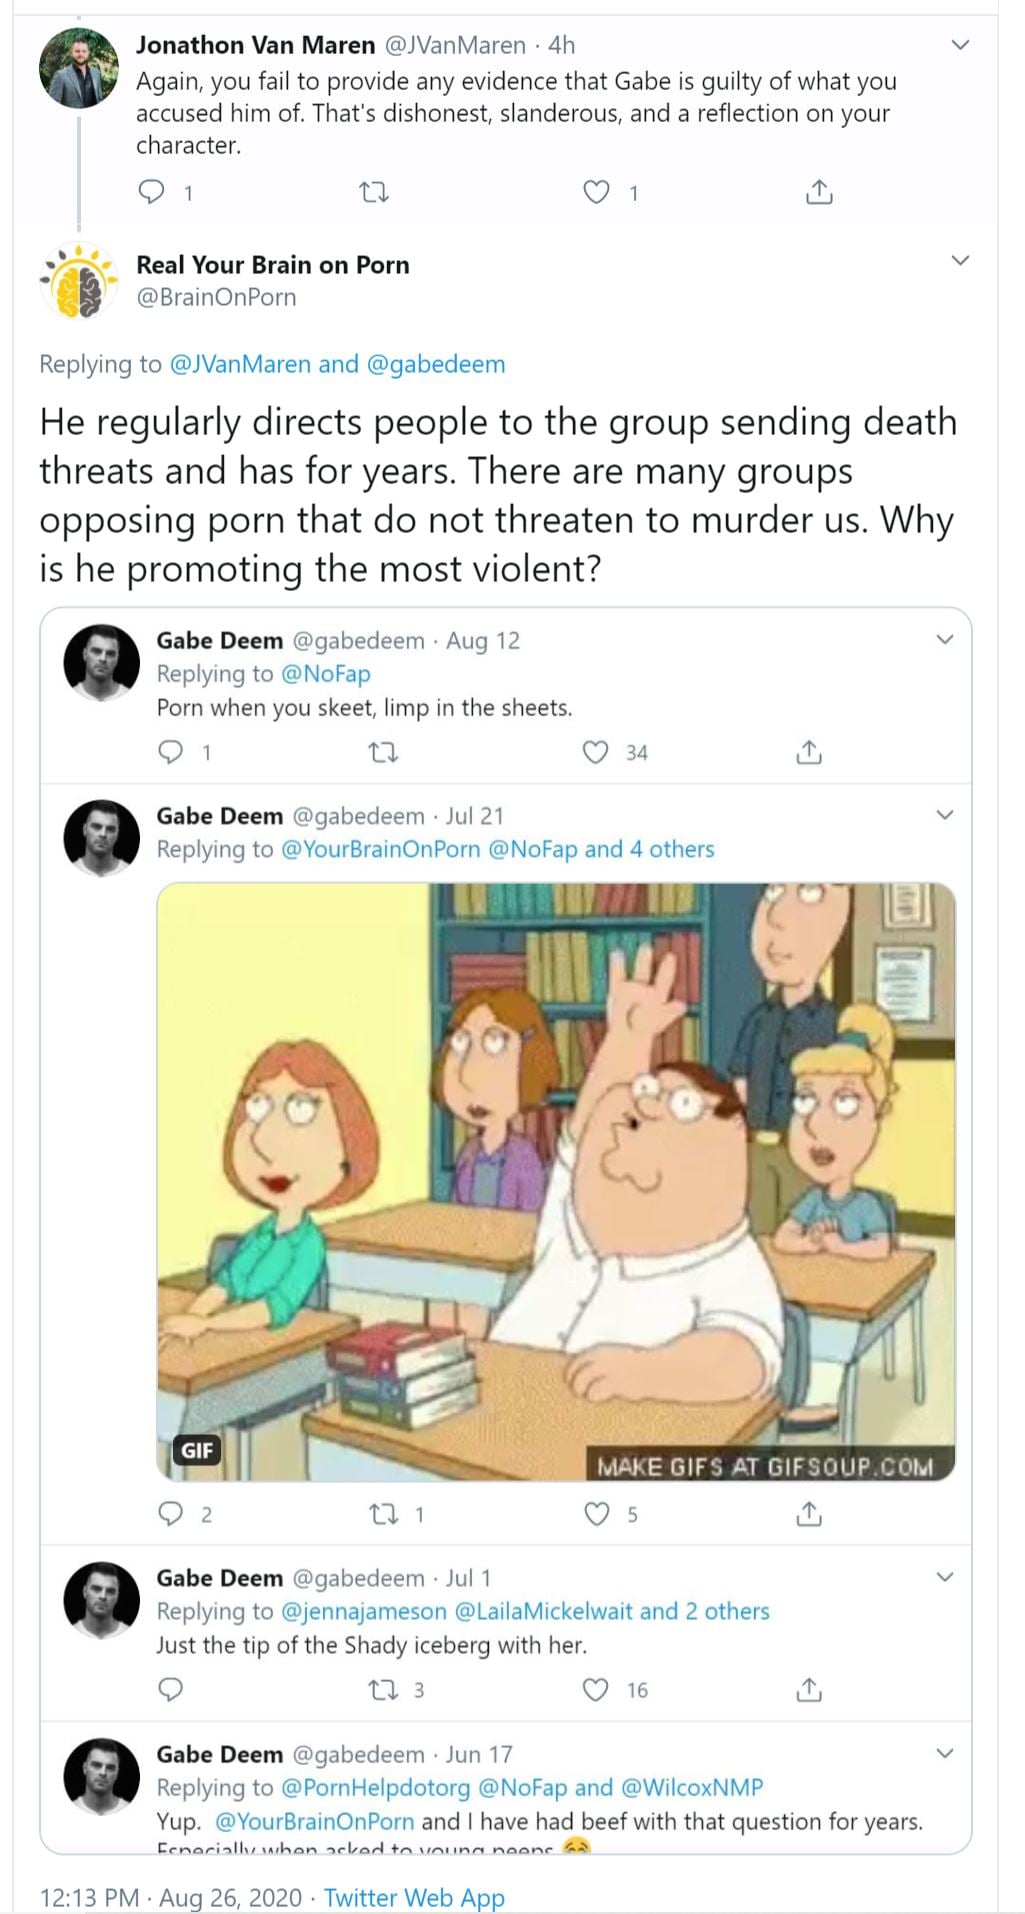
Task: Like the 'Porn when you skeet' tweet
Action: pyautogui.click(x=595, y=752)
